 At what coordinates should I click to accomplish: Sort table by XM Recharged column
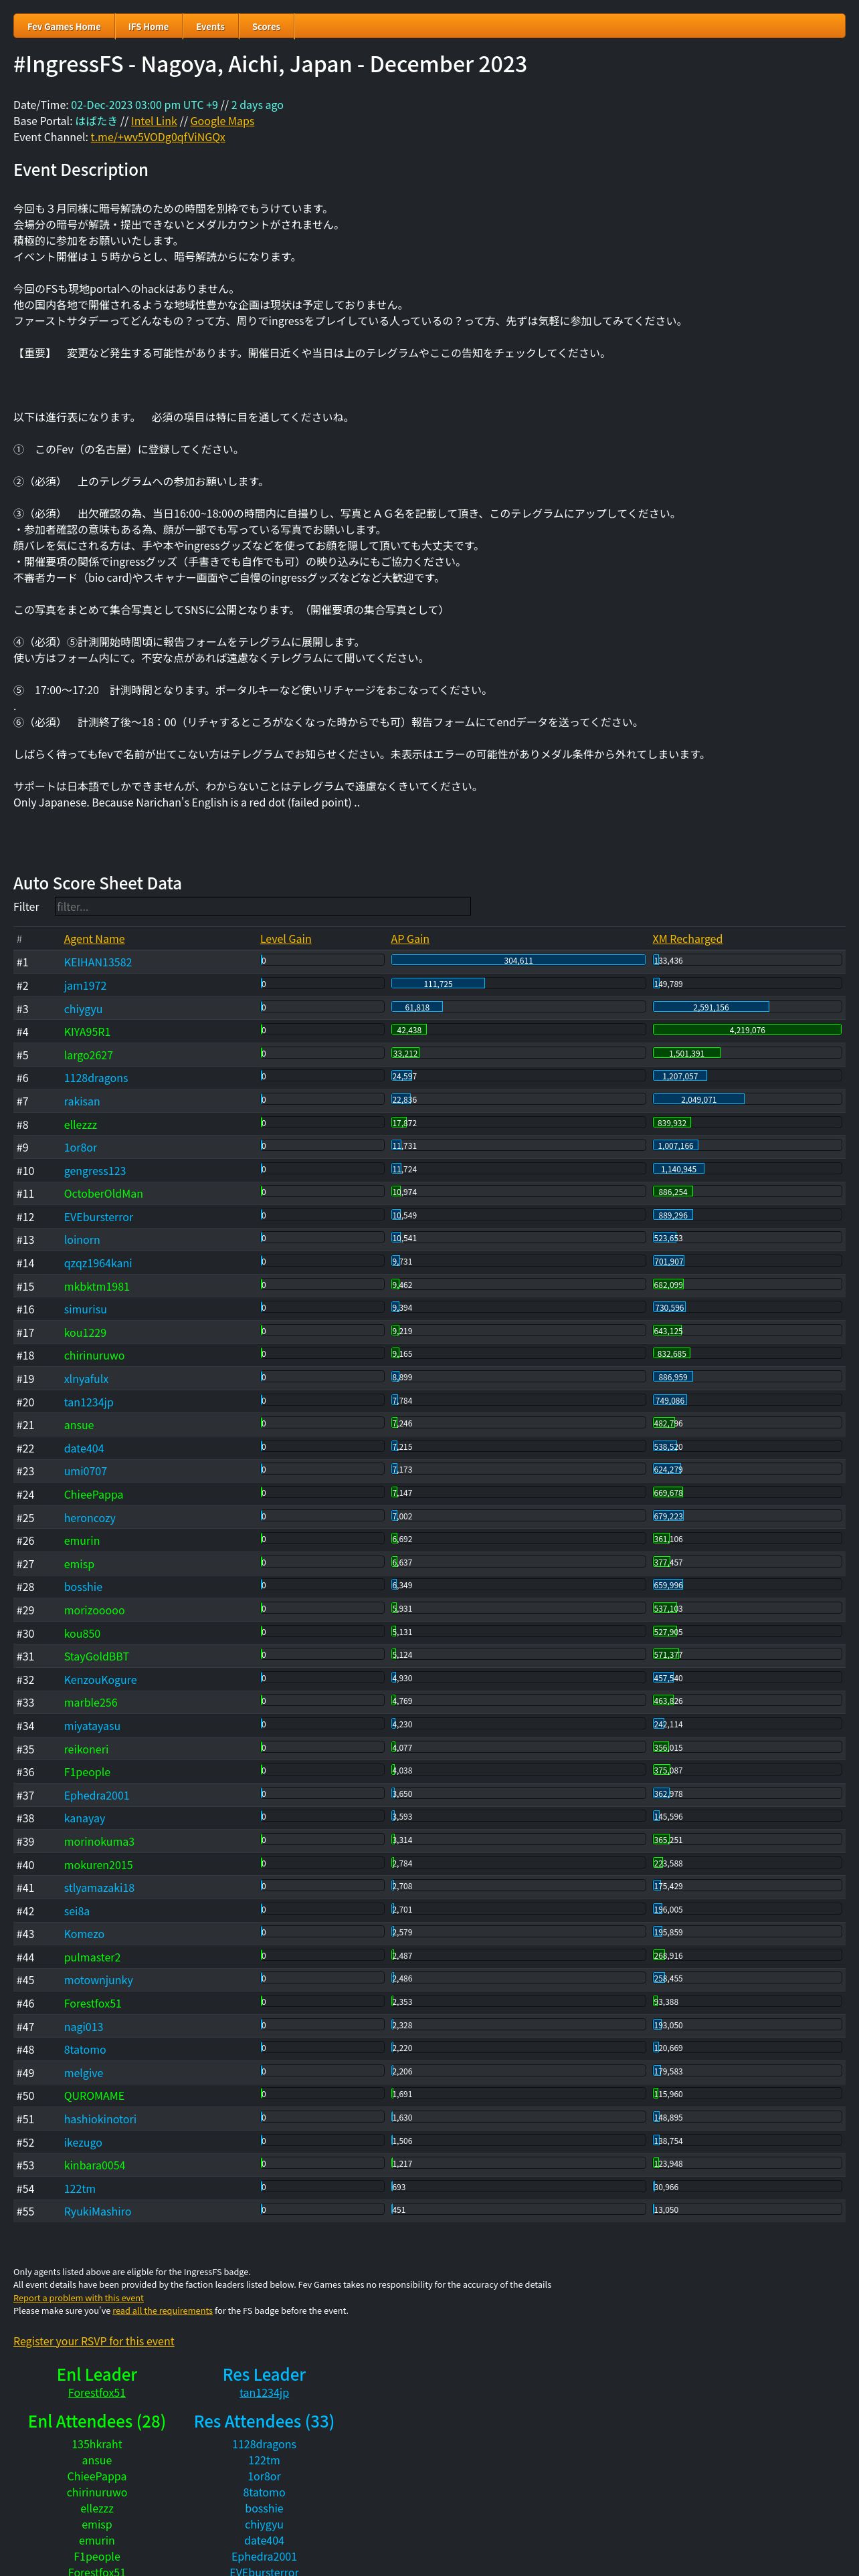pyautogui.click(x=687, y=939)
